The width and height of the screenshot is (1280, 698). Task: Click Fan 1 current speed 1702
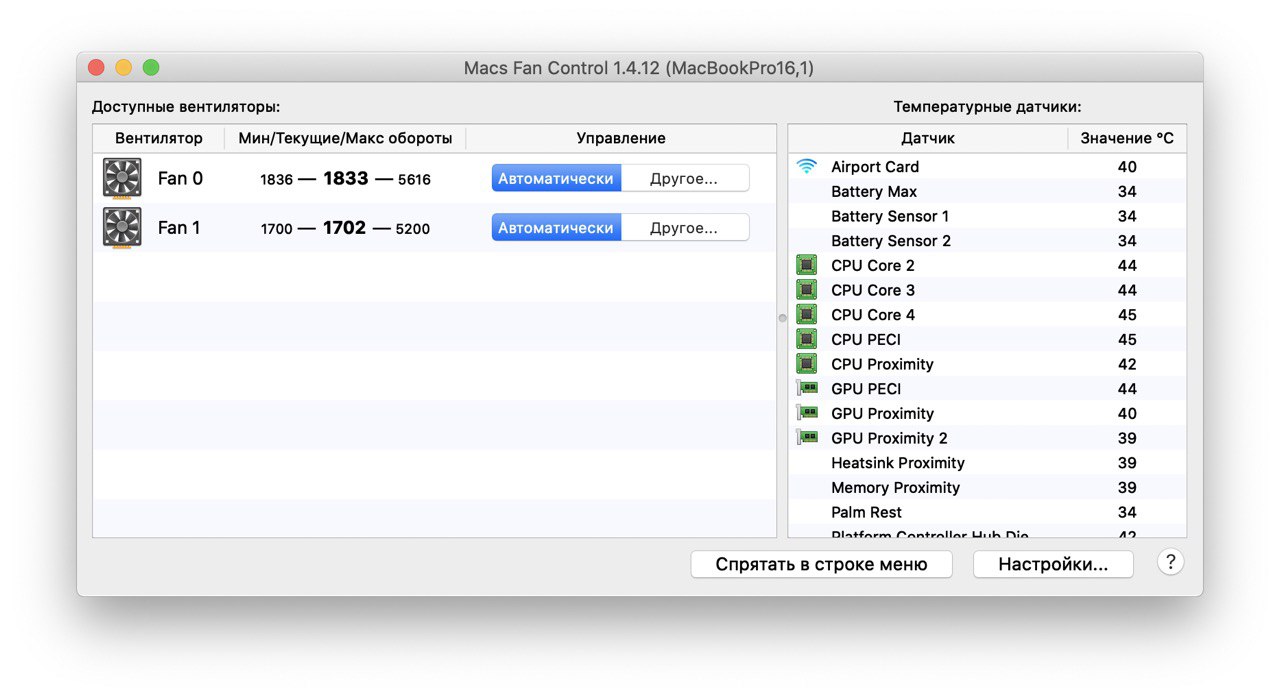coord(344,228)
